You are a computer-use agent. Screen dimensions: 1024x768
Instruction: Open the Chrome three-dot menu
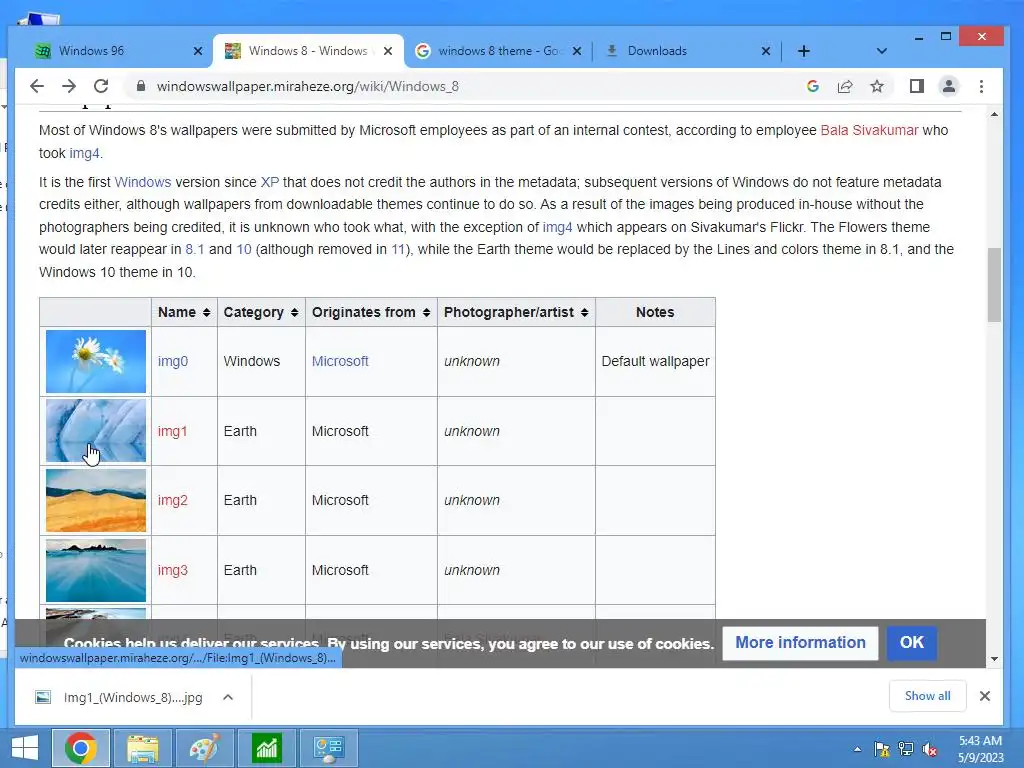coord(981,86)
